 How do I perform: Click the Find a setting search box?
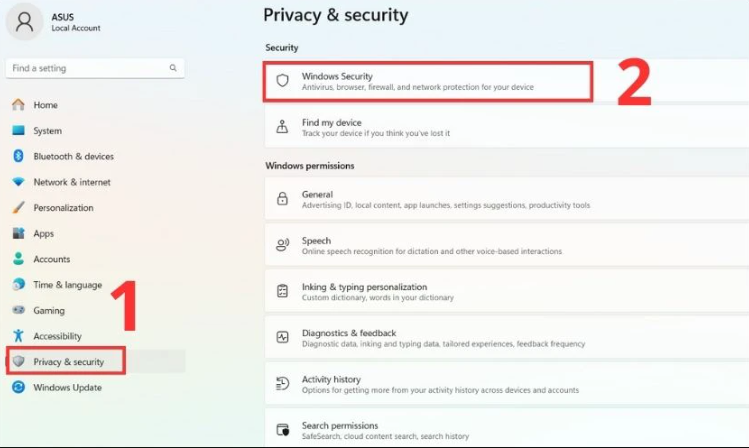click(x=88, y=68)
